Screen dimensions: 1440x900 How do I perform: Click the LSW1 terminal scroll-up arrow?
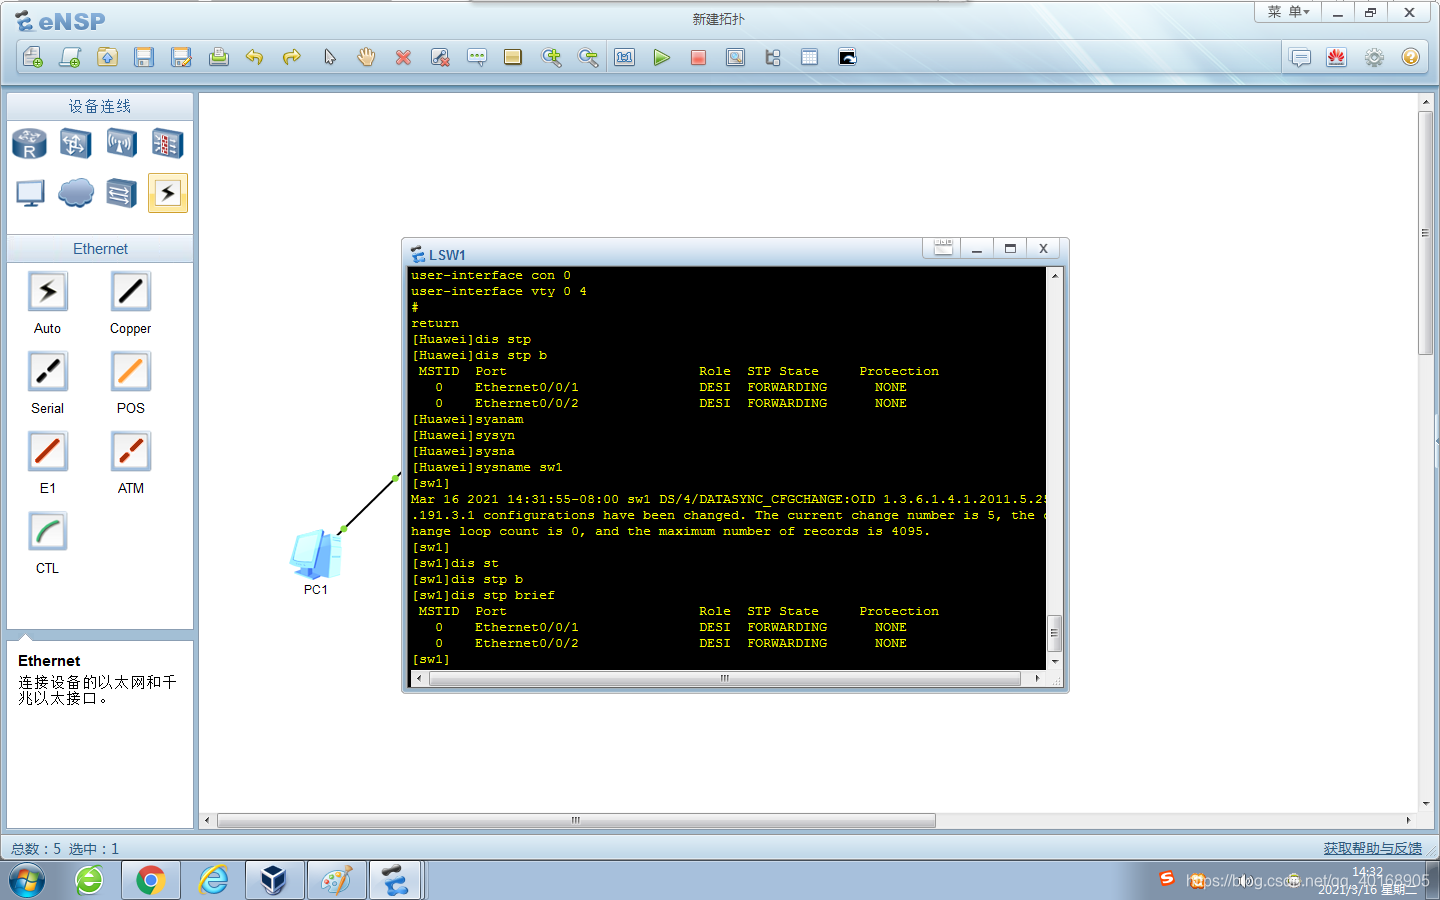[1054, 275]
